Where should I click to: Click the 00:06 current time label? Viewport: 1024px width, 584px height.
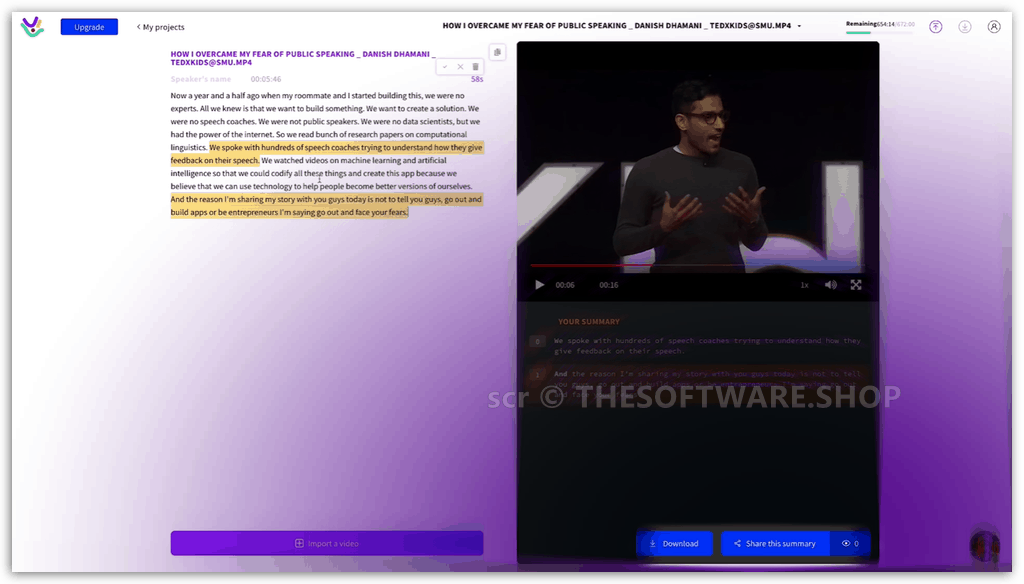(565, 285)
